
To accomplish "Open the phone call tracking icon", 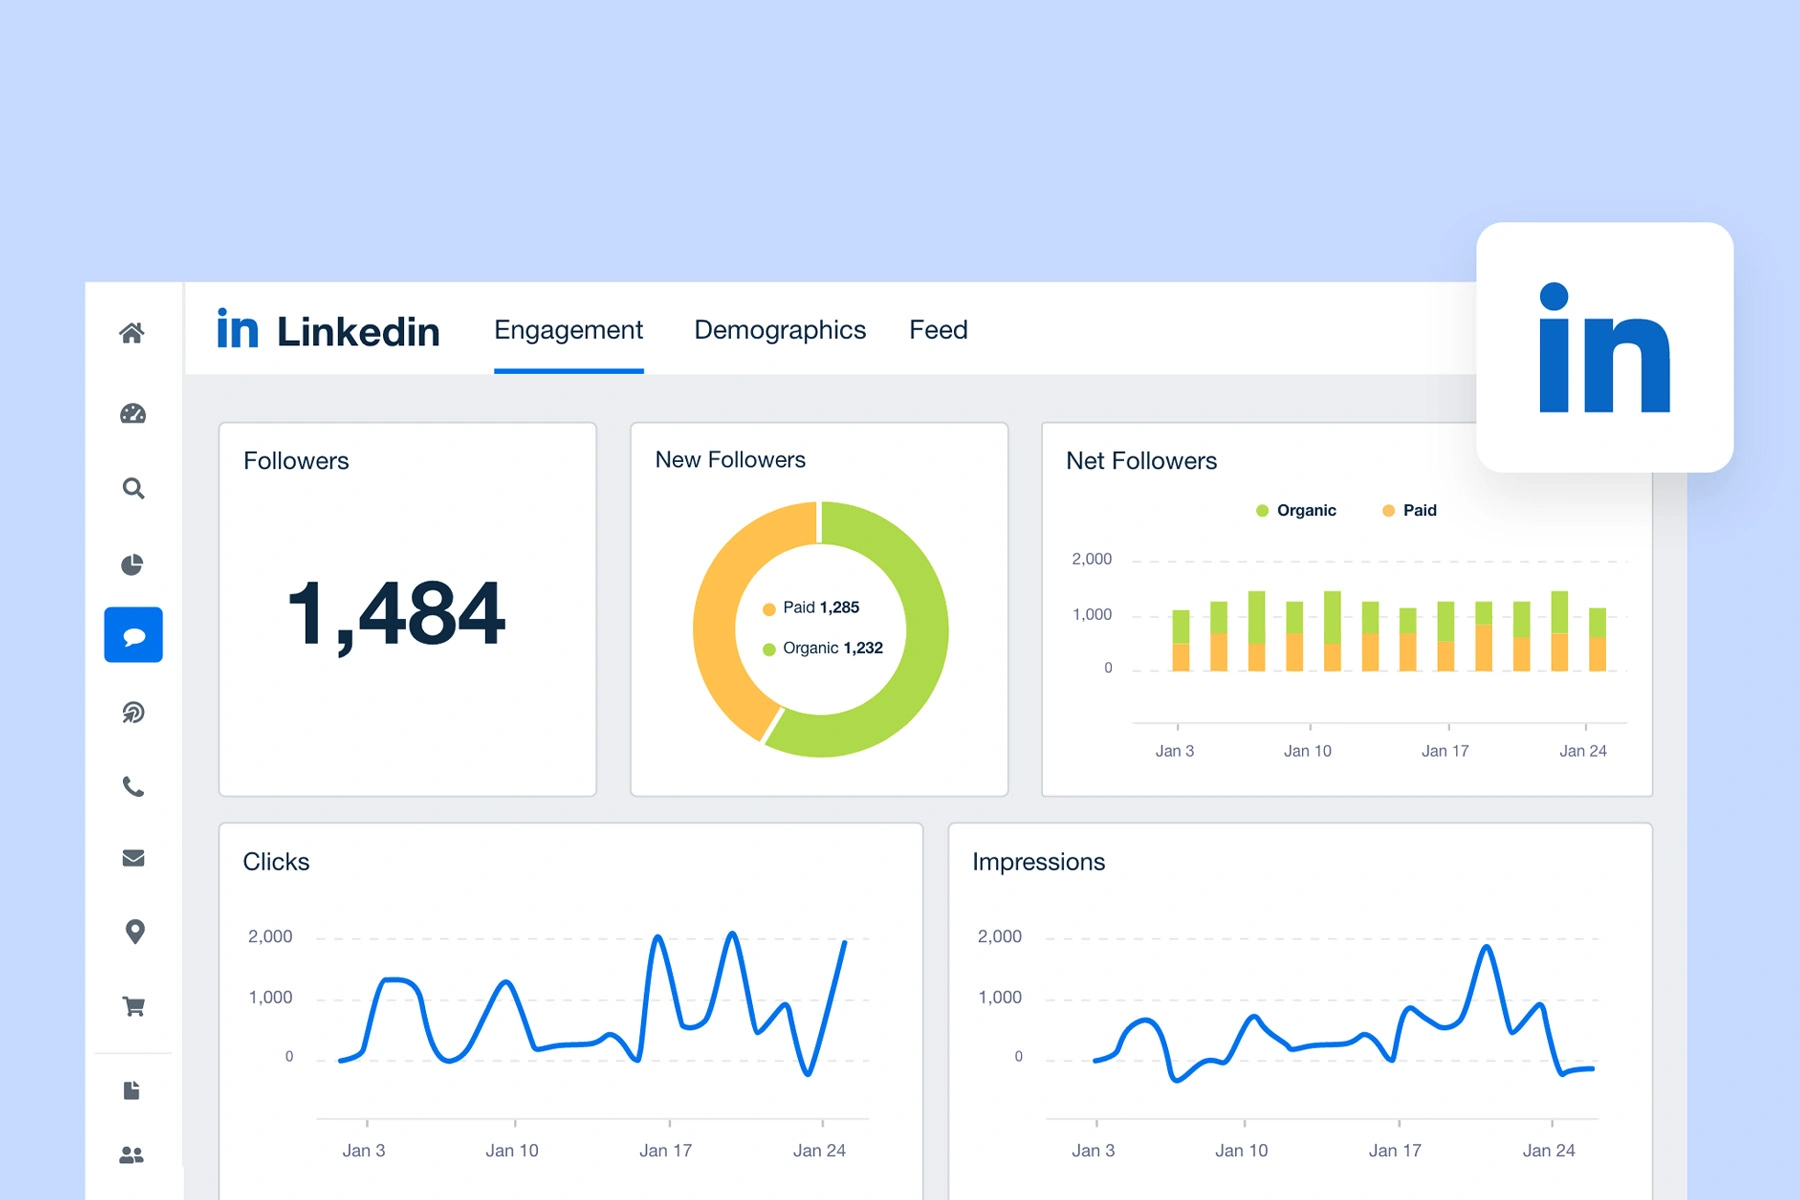I will coord(133,786).
